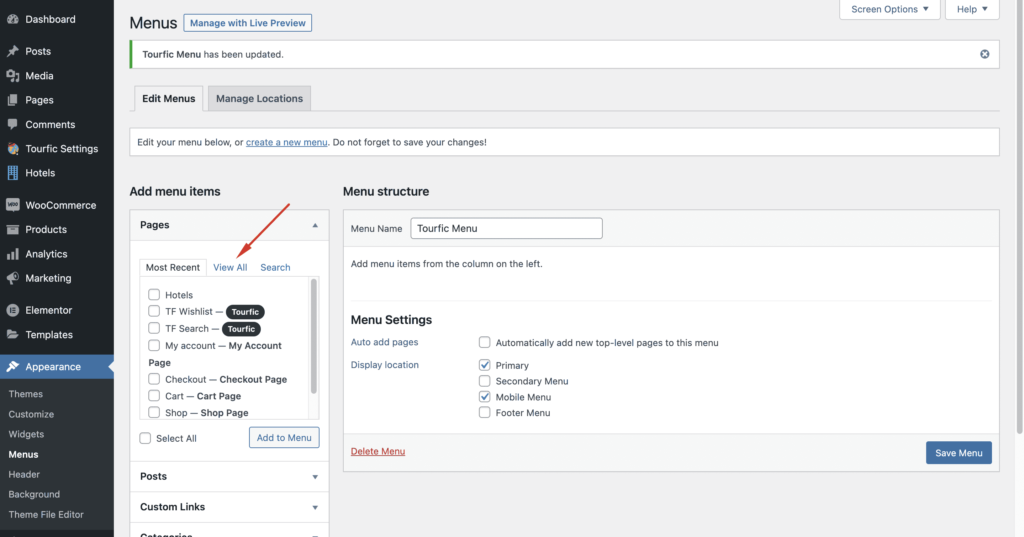Collapse the Pages panel arrow
The image size is (1024, 537).
tap(315, 225)
